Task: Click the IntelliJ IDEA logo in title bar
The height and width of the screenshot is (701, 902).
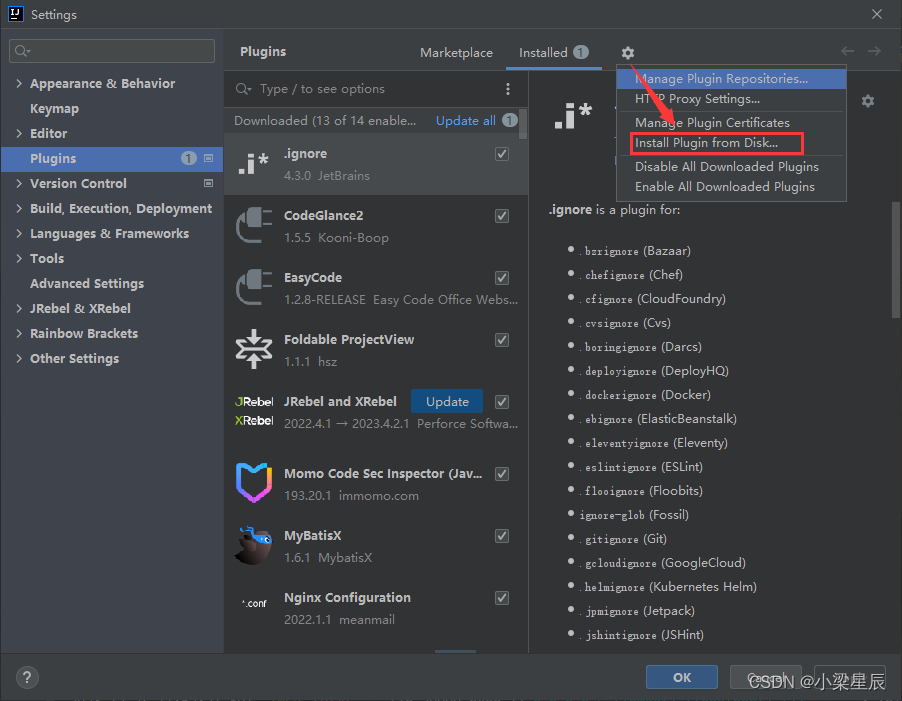Action: coord(16,14)
